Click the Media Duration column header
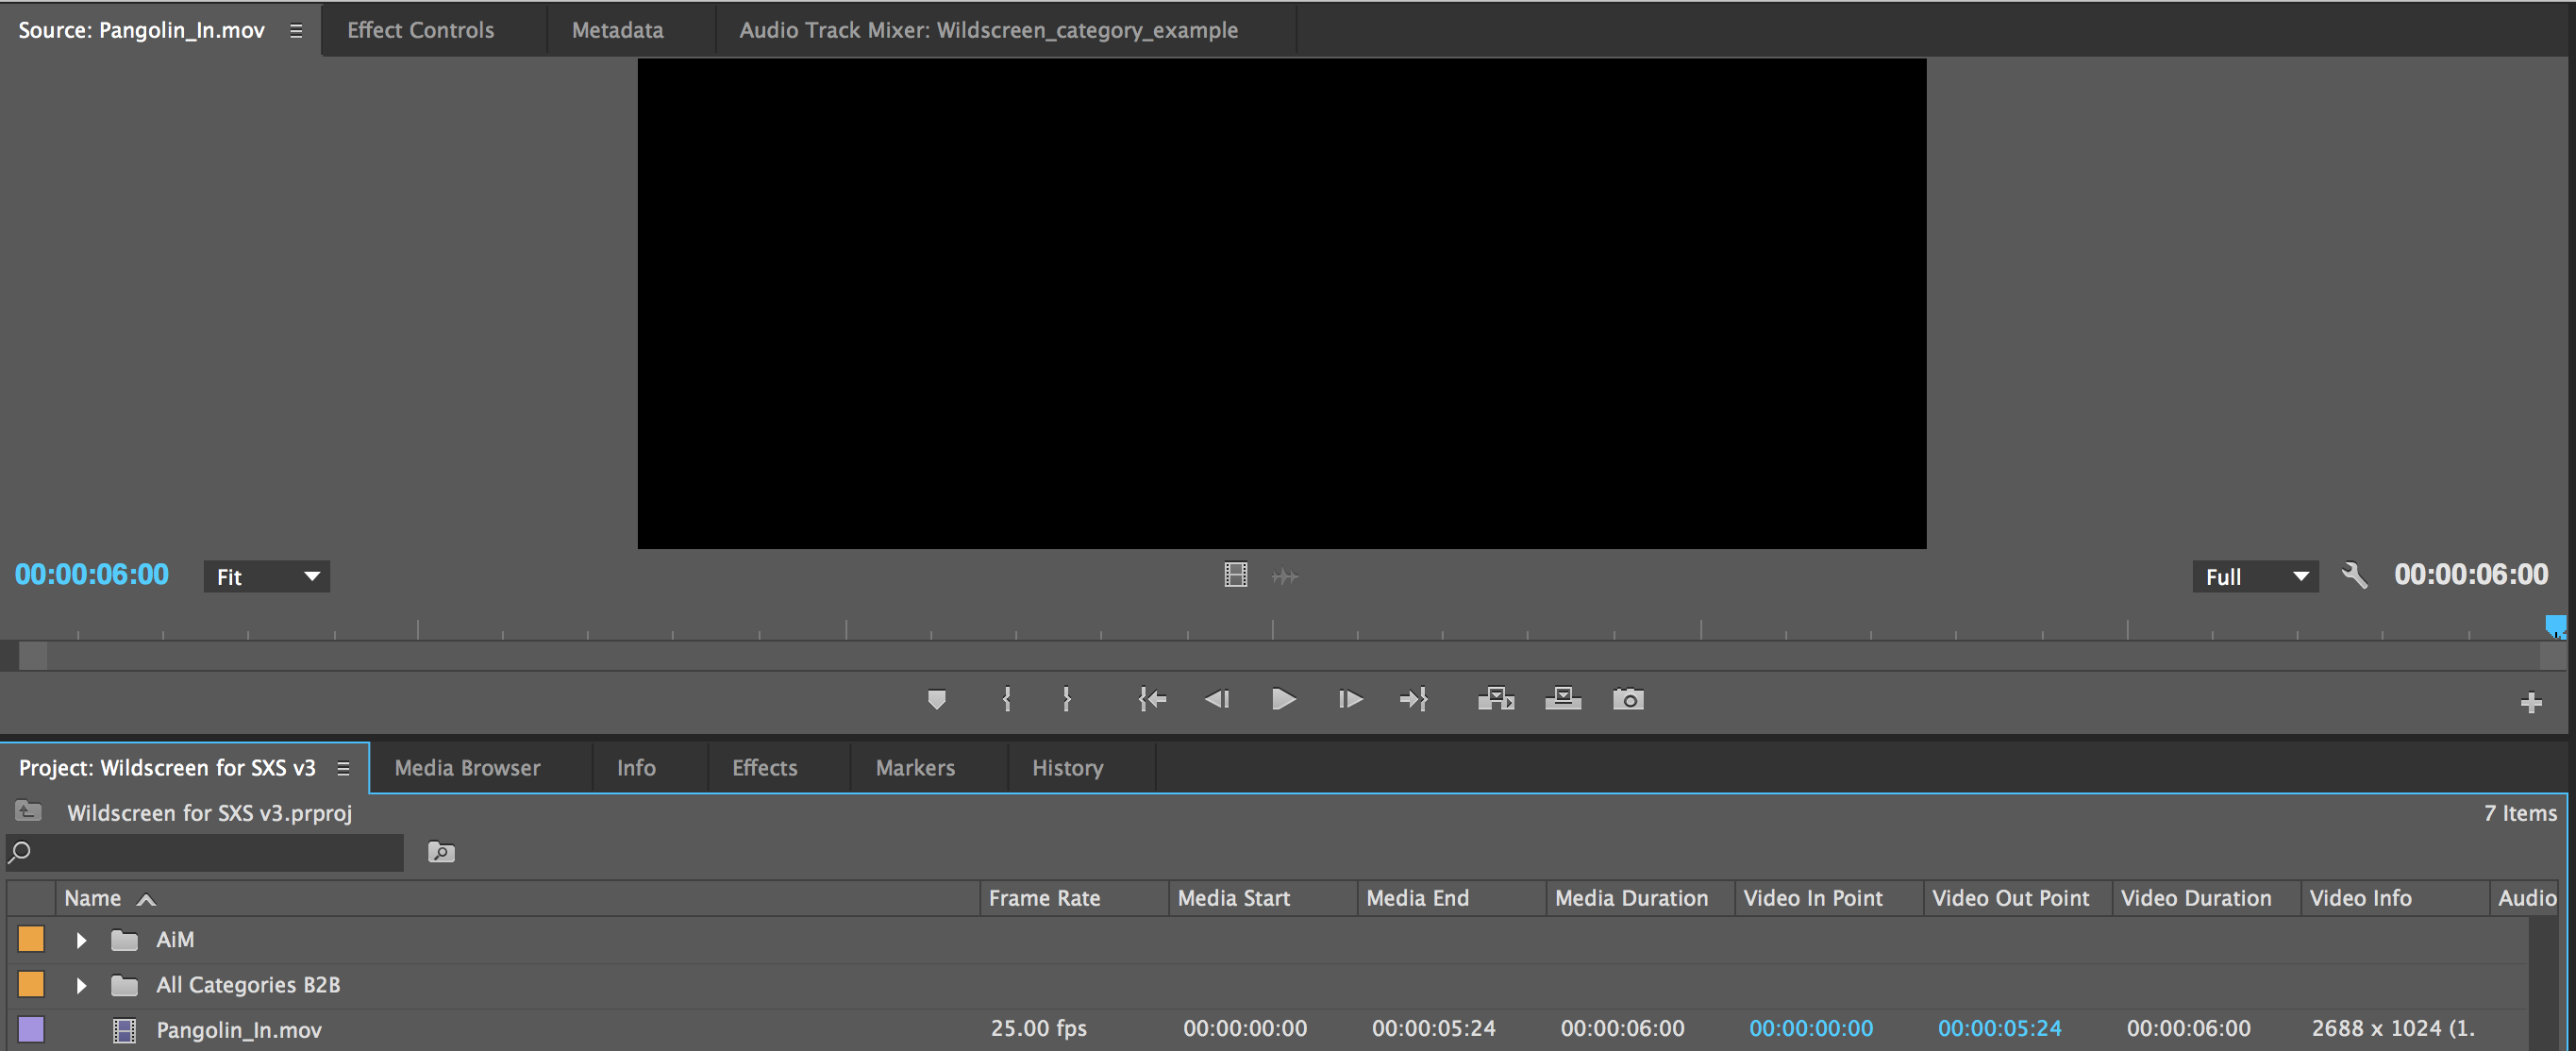Image resolution: width=2576 pixels, height=1051 pixels. pos(1640,898)
